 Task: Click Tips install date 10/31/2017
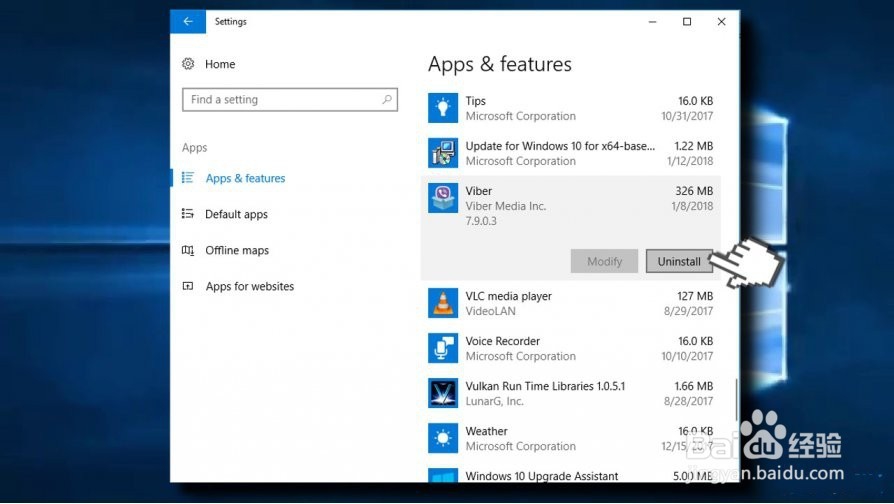(x=687, y=116)
